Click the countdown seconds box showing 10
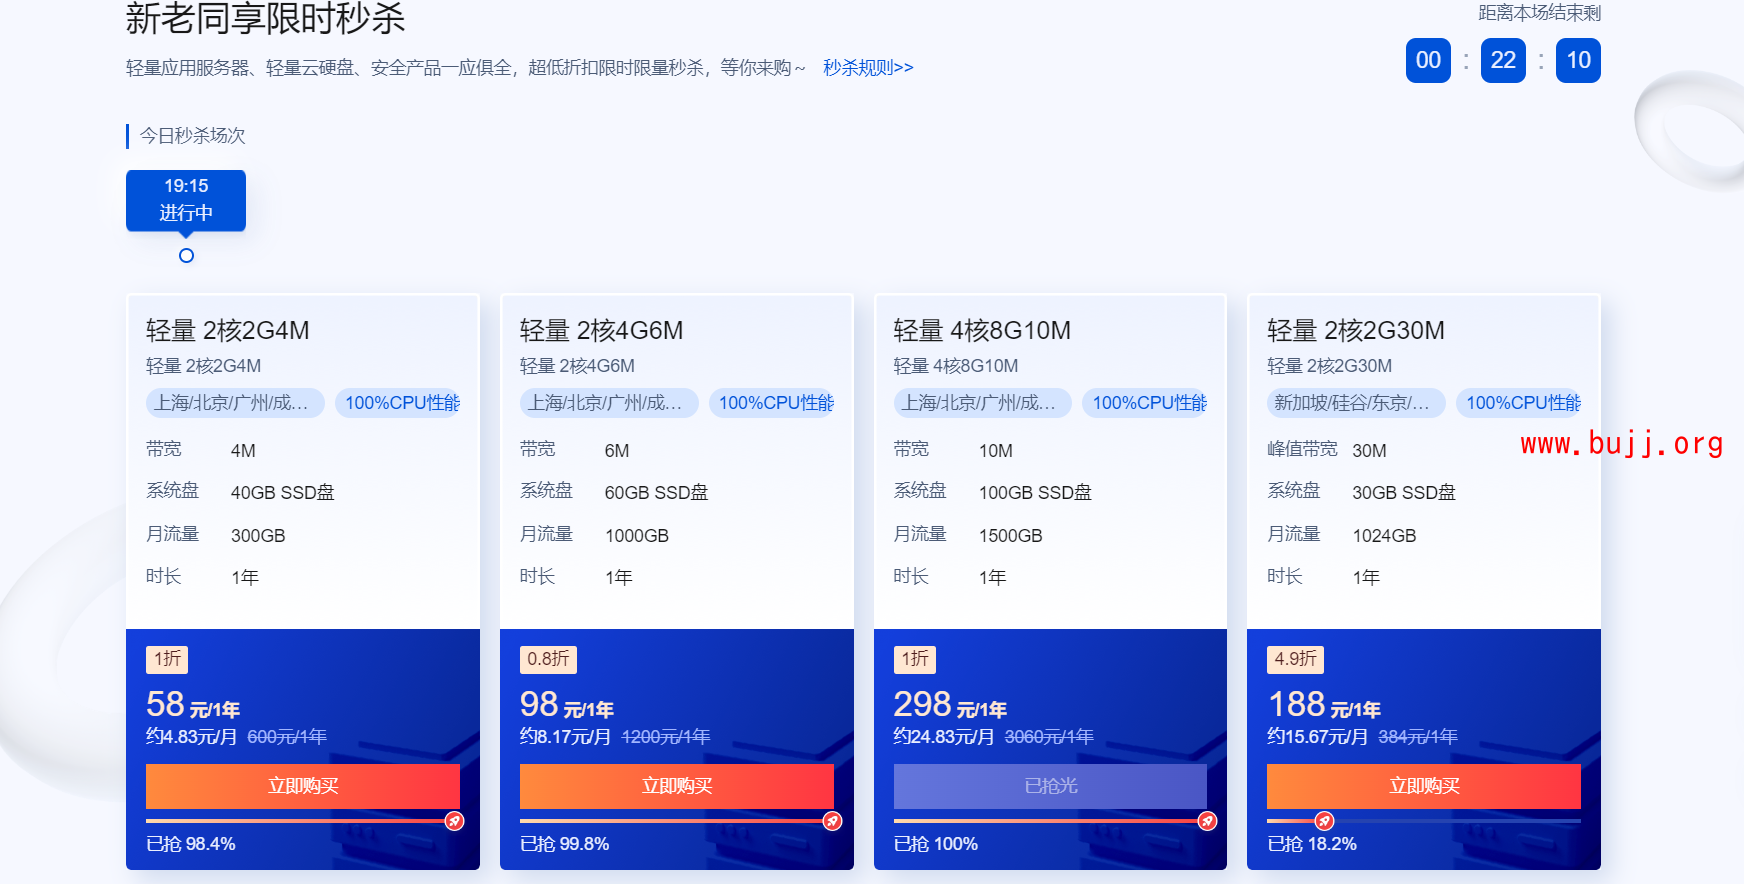Image resolution: width=1744 pixels, height=884 pixels. [1578, 60]
